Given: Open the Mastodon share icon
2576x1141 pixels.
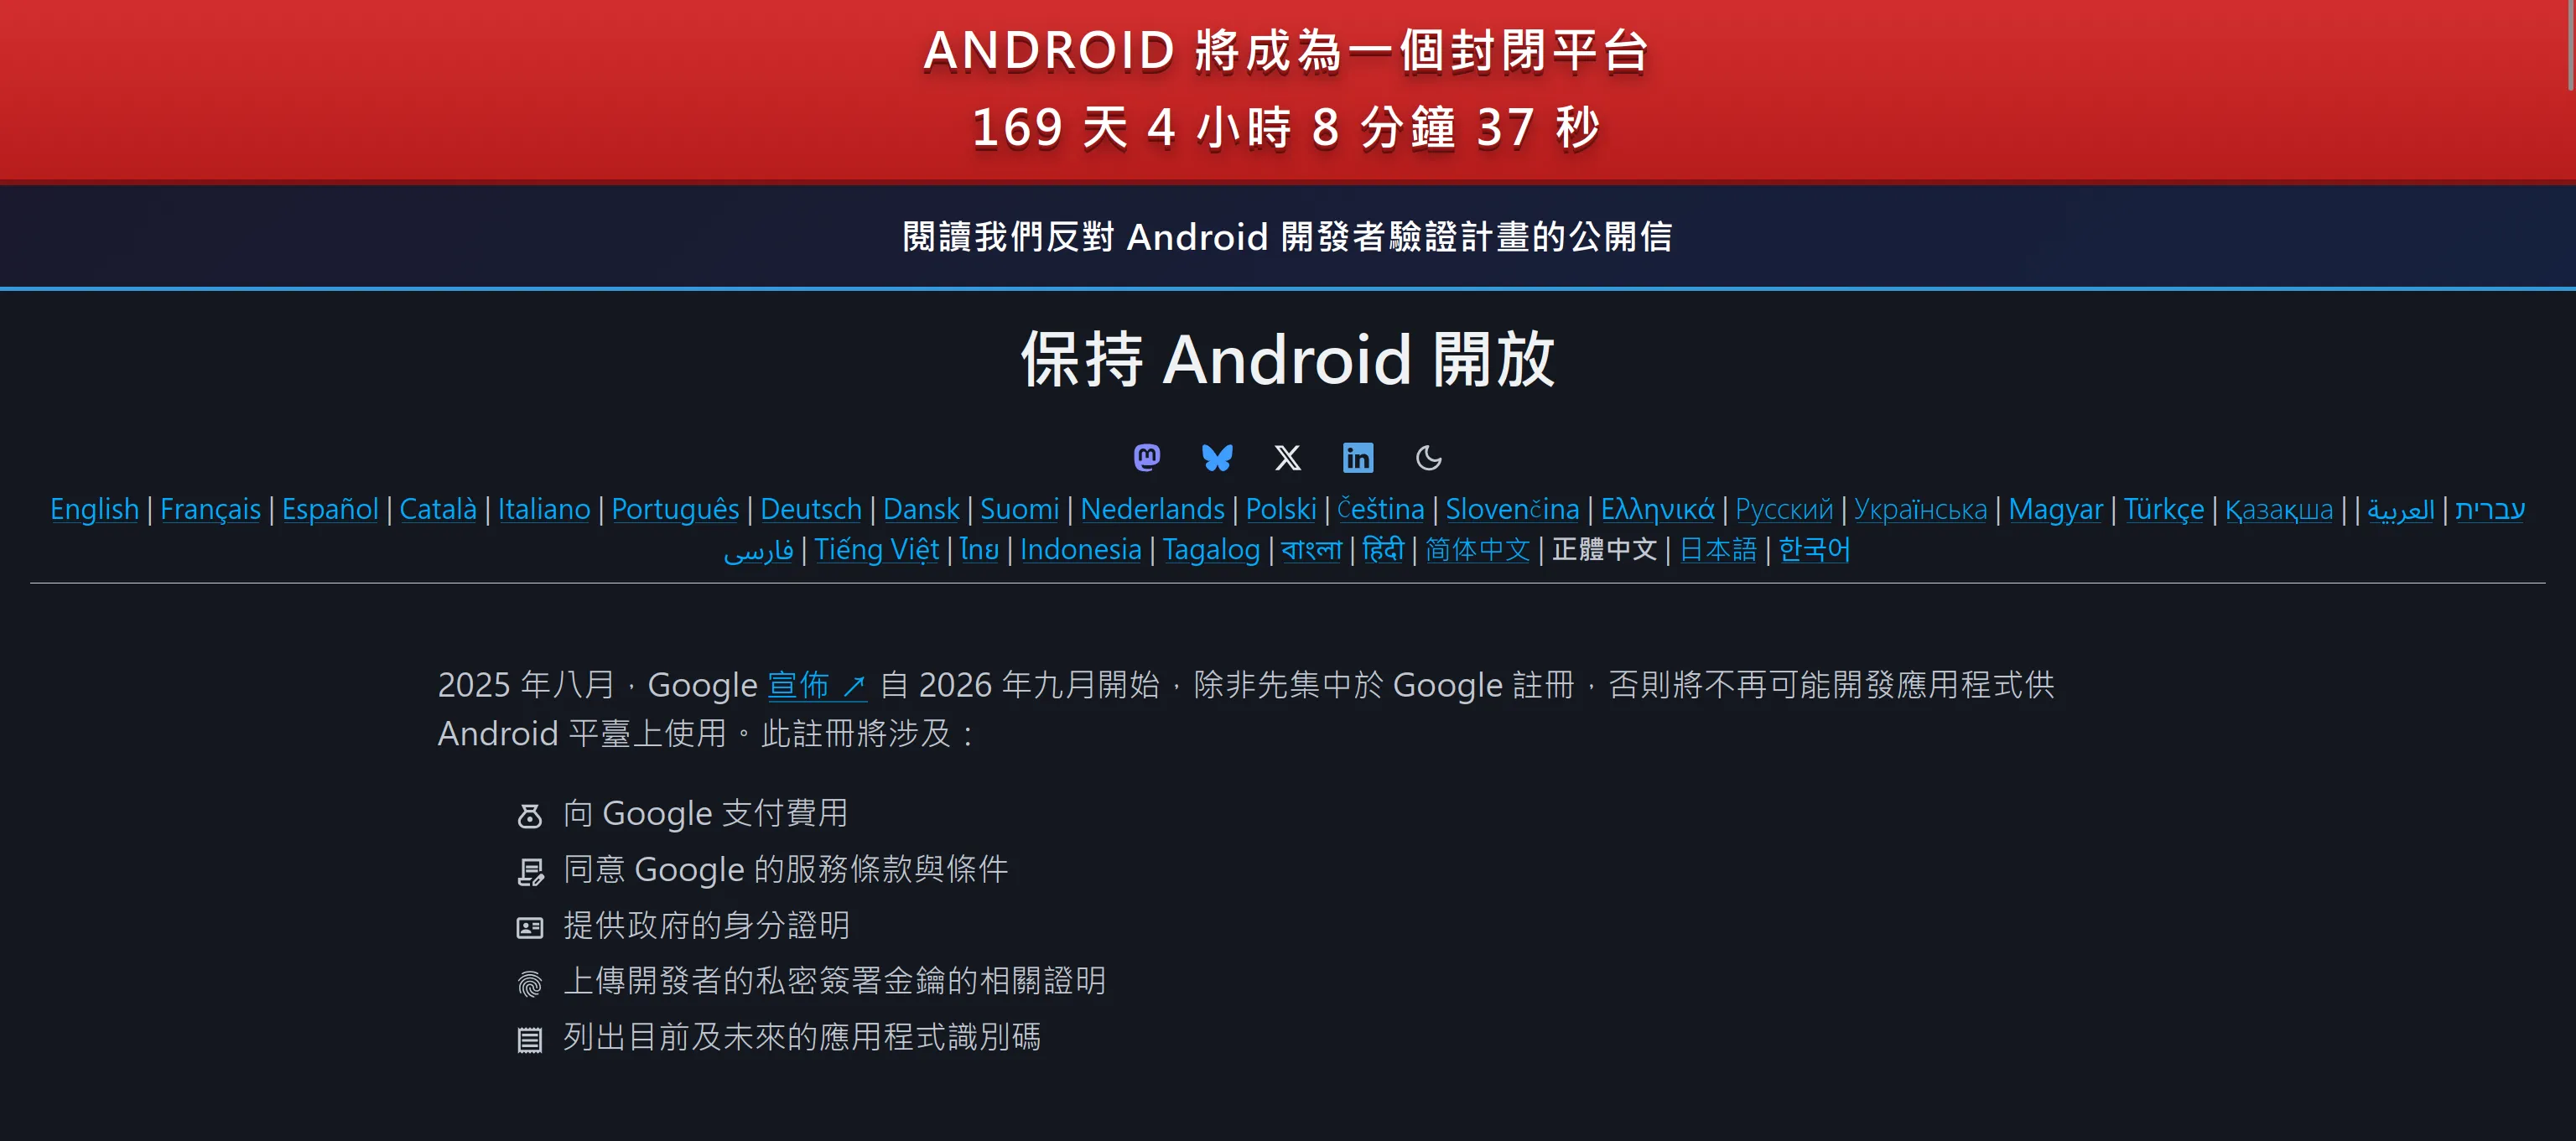Looking at the screenshot, I should (x=1146, y=457).
